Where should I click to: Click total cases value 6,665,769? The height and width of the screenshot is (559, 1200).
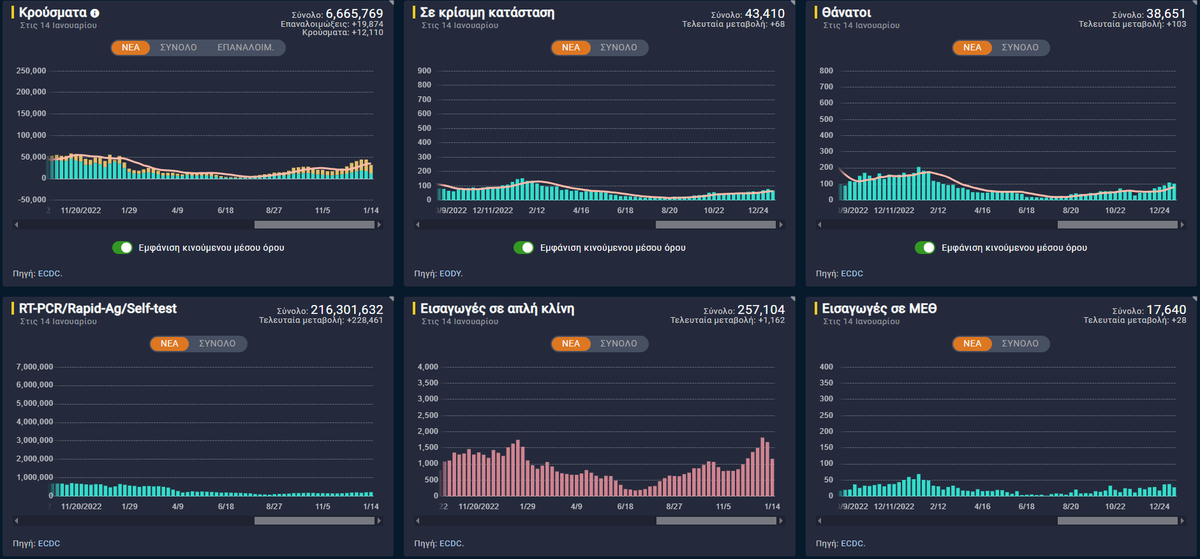pyautogui.click(x=354, y=12)
